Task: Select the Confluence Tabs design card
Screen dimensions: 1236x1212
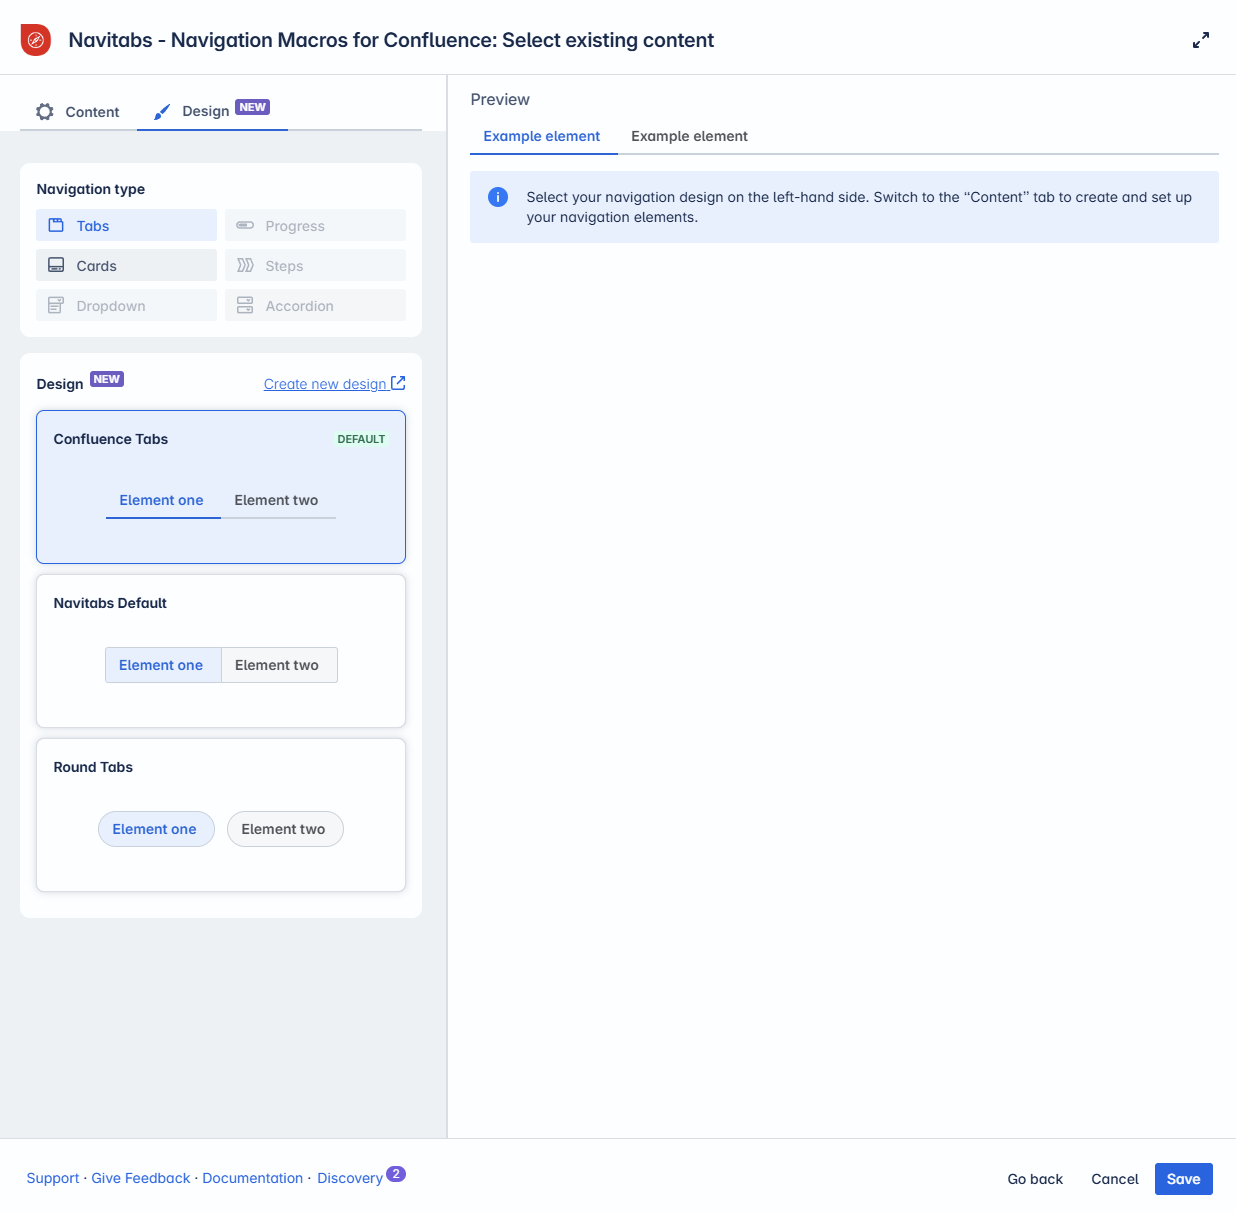Action: [221, 487]
